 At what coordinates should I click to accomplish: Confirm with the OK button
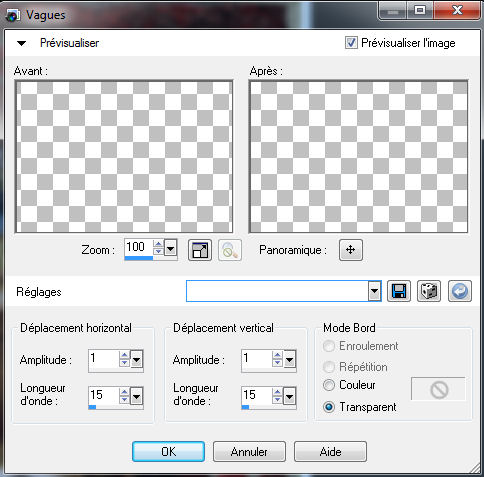pos(169,452)
